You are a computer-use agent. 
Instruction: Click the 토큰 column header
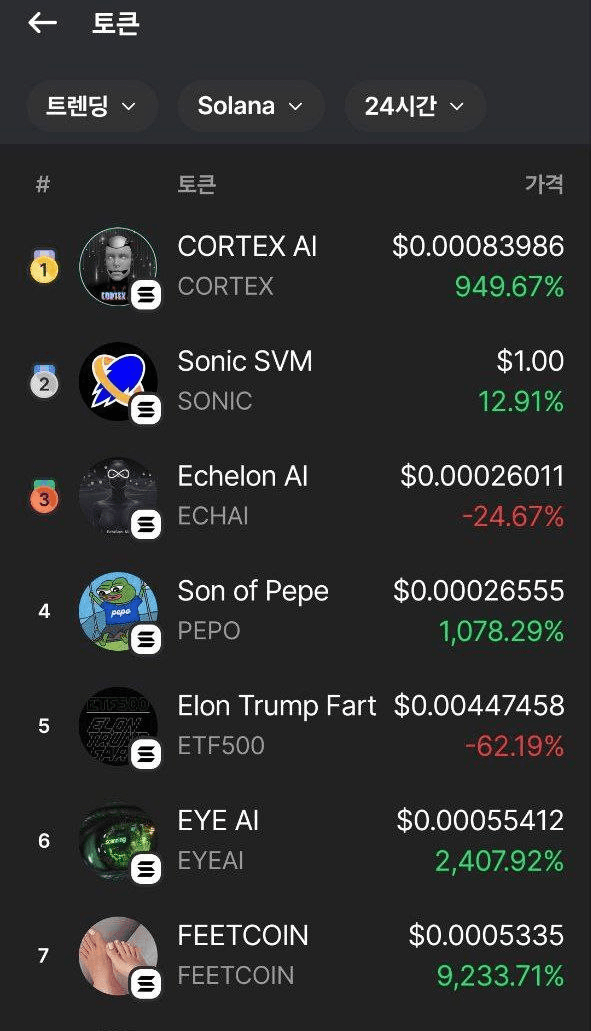(x=197, y=184)
